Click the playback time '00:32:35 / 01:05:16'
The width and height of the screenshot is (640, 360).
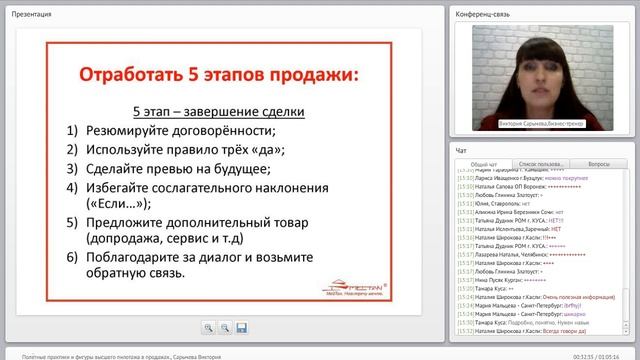[x=596, y=357]
